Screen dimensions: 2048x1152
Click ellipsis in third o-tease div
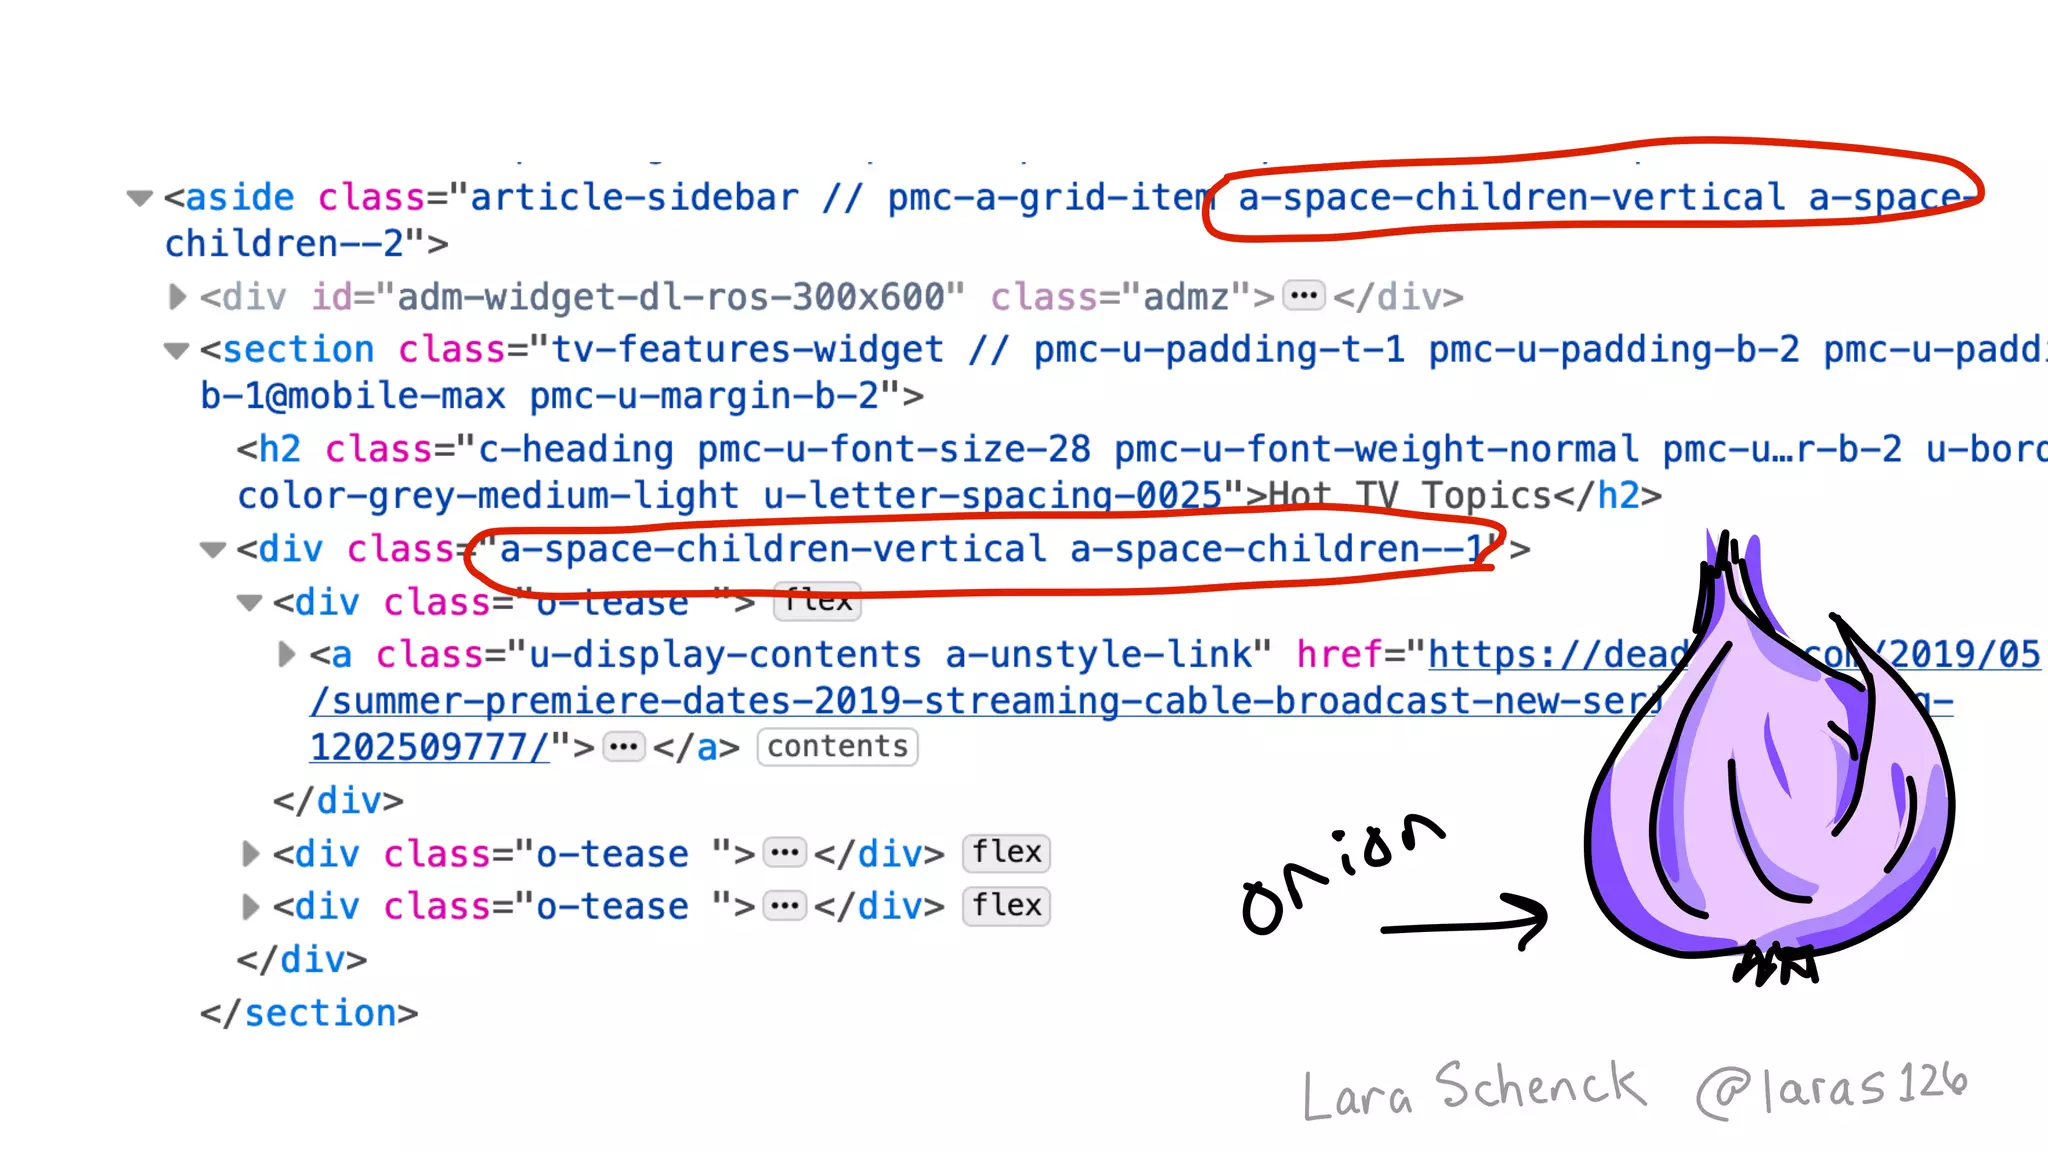(784, 906)
